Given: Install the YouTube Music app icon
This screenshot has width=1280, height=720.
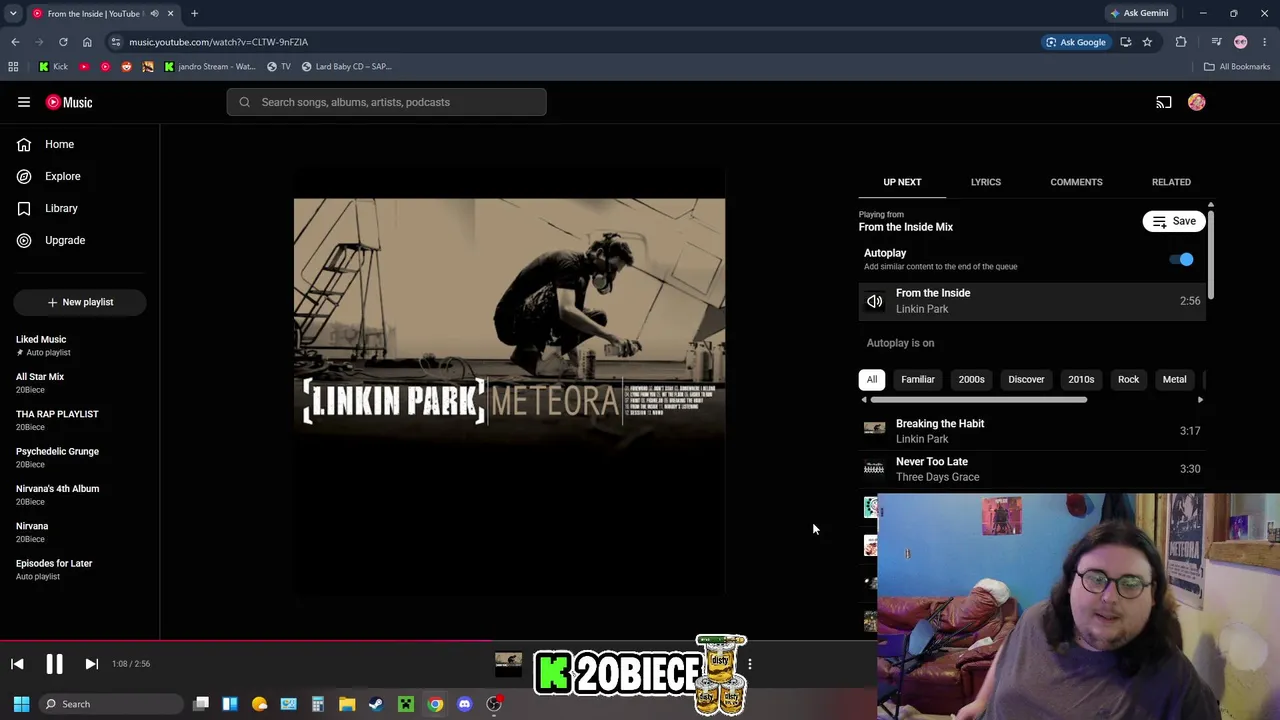Looking at the screenshot, I should [x=1126, y=42].
